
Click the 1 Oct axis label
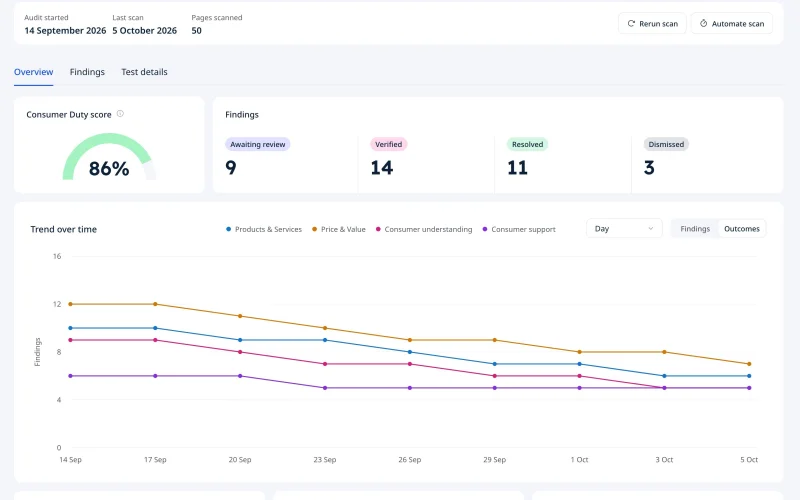click(x=580, y=460)
